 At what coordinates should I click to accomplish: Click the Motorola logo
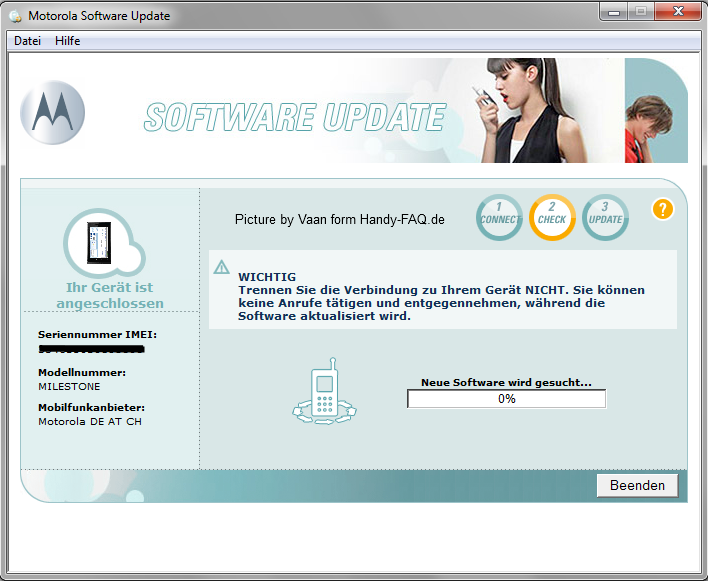[52, 112]
